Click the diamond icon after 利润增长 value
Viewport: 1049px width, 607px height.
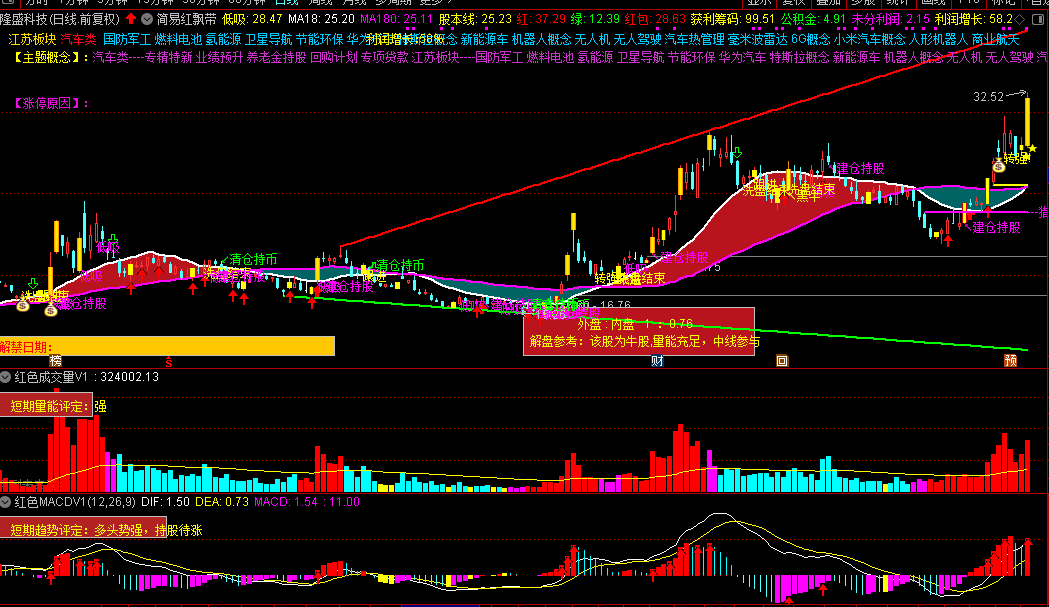1020,19
